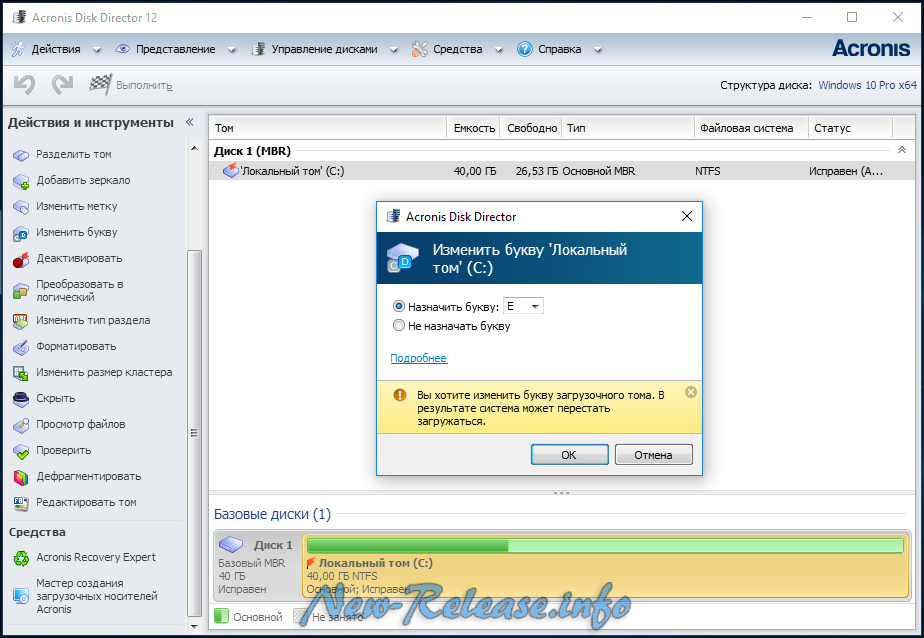Screen dimensions: 924x638
Task: Click the Redo arrow in the toolbar
Action: [62, 85]
